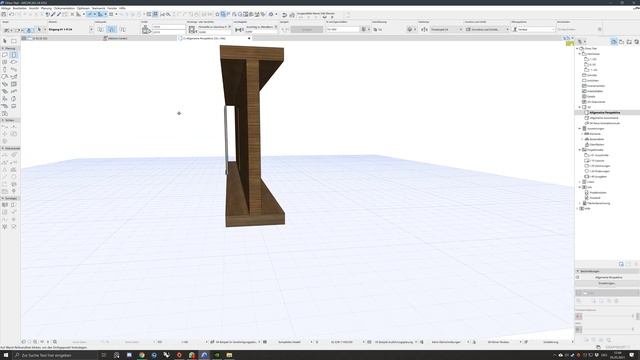Click the reveal anchor icon in info box
Image resolution: width=640 pixels, height=360 pixels.
(239, 29)
